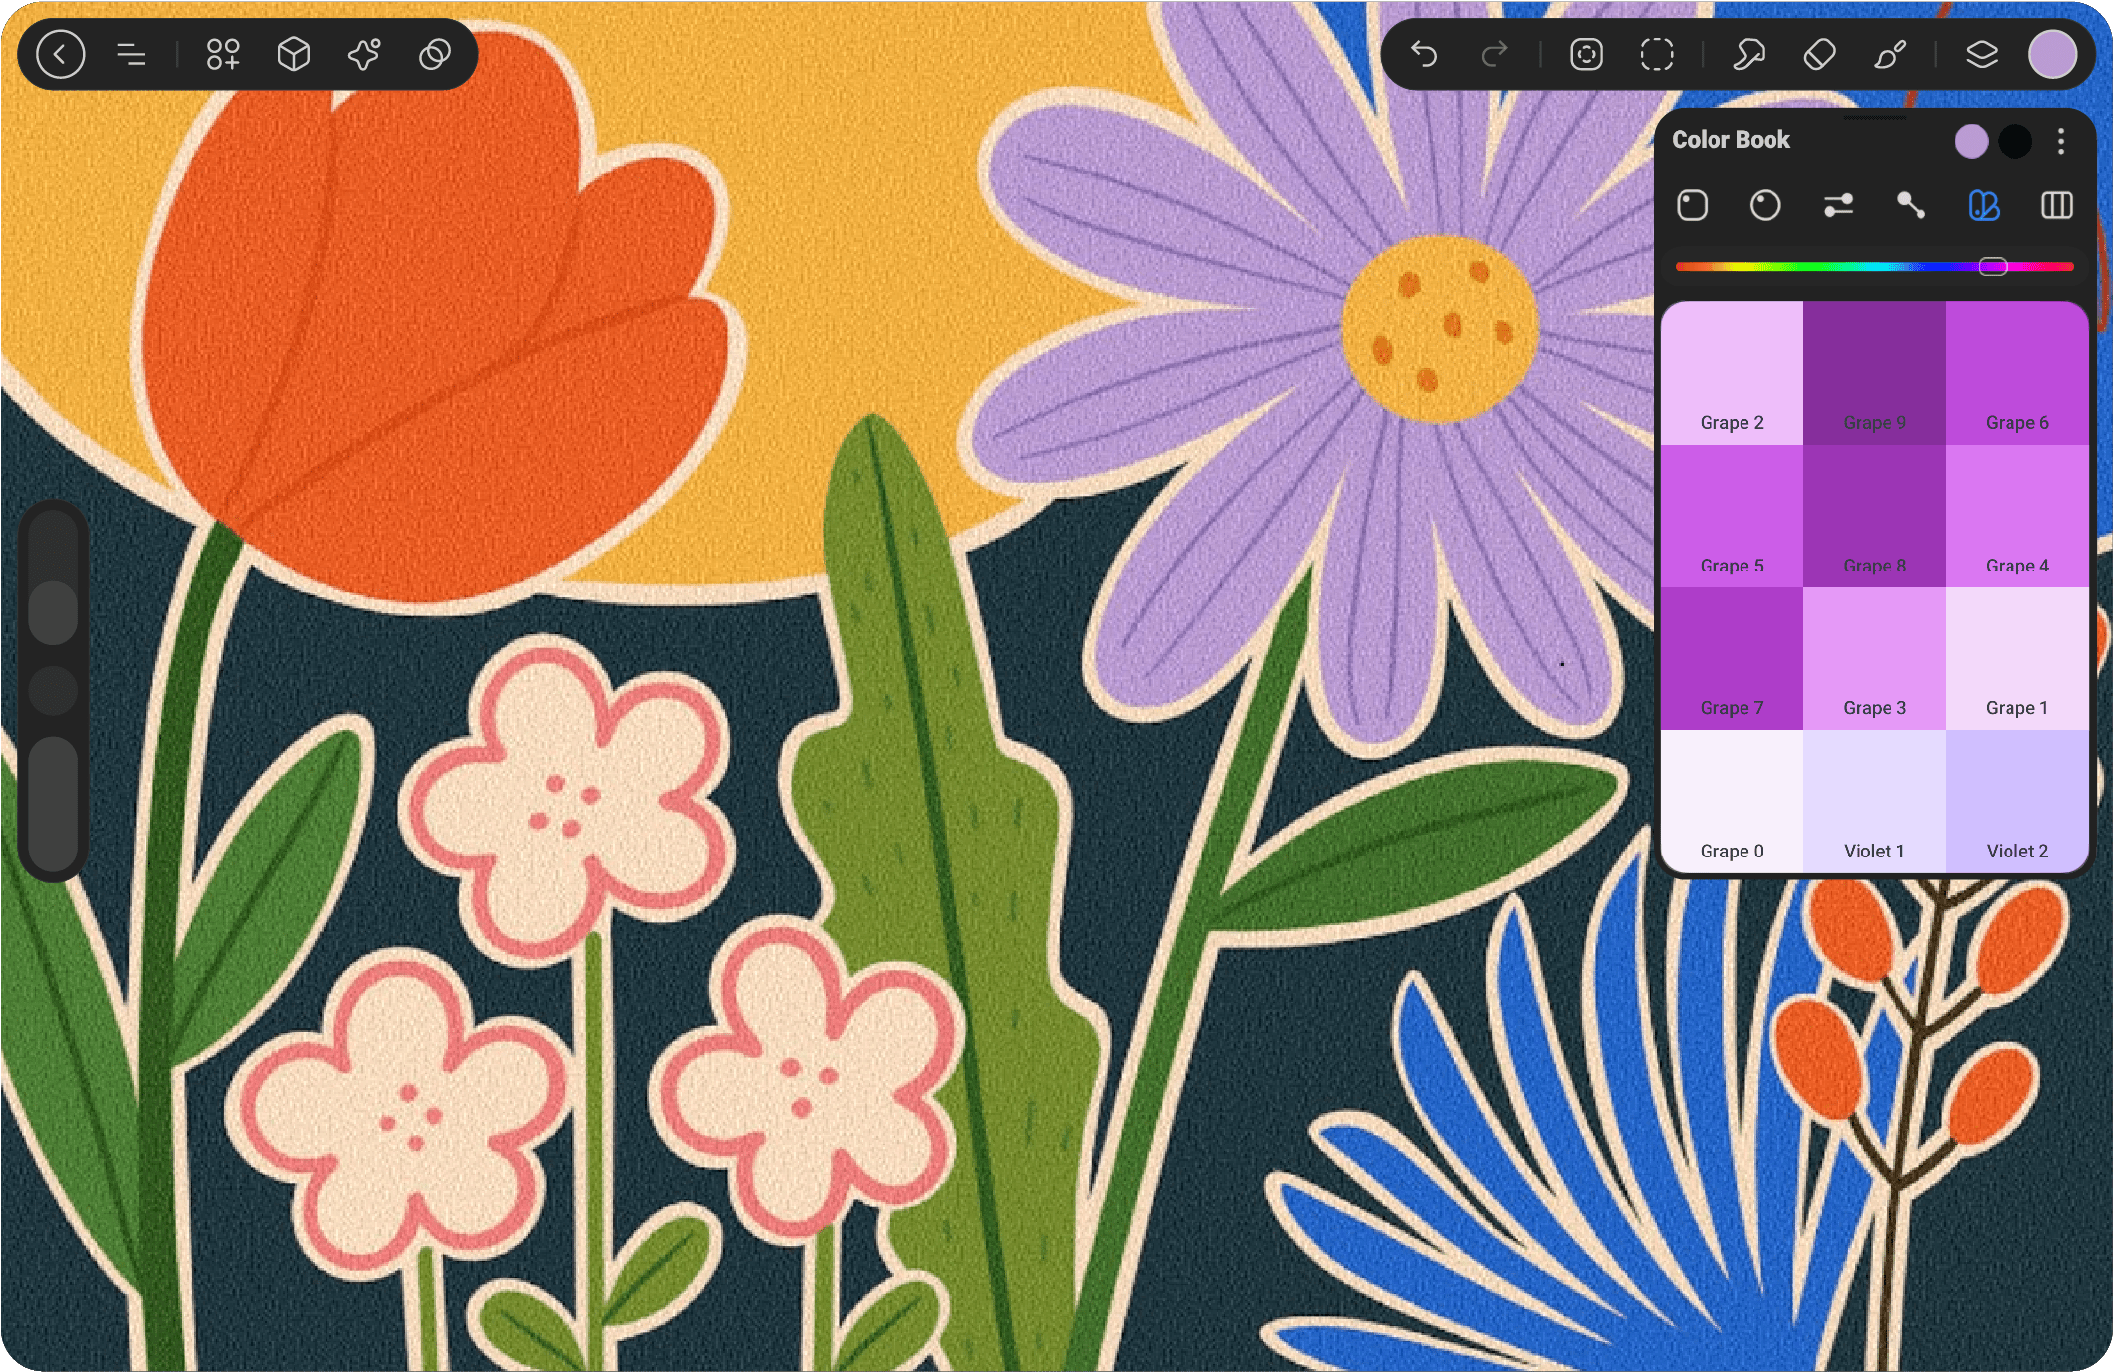Select the black secondary color circle
The image size is (2113, 1372).
coord(2015,142)
